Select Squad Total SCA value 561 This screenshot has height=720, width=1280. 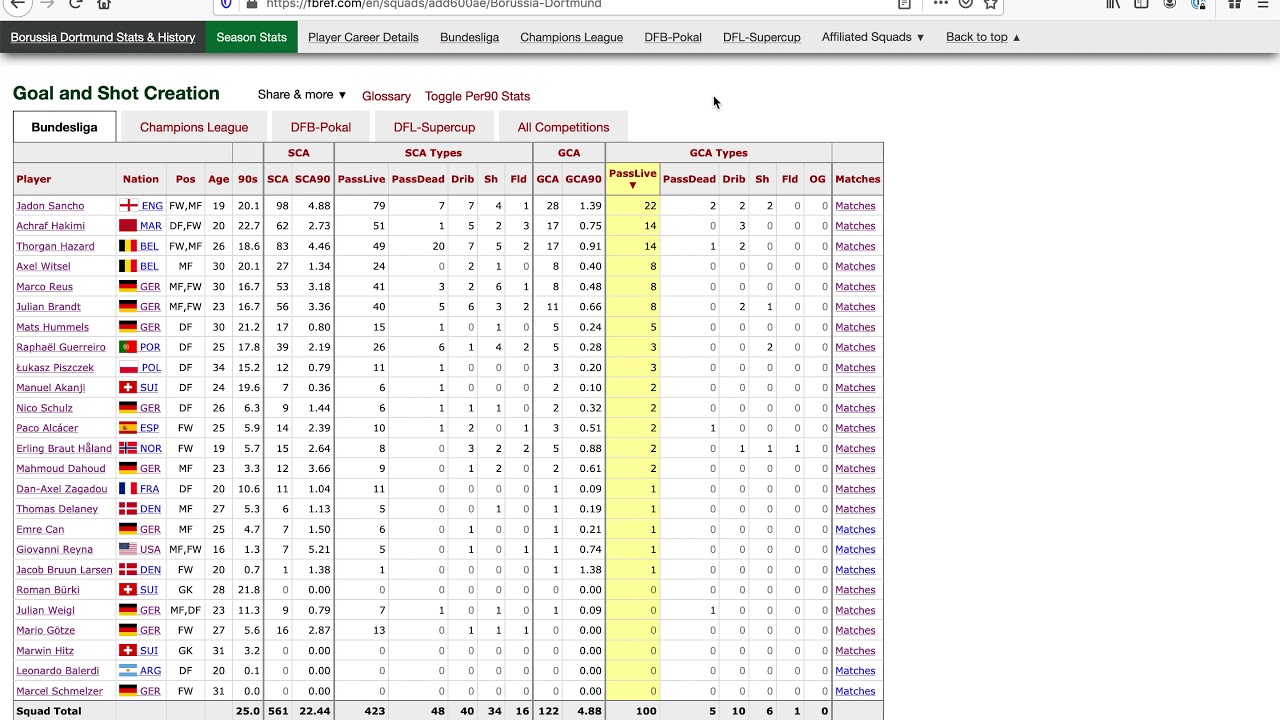click(x=279, y=711)
